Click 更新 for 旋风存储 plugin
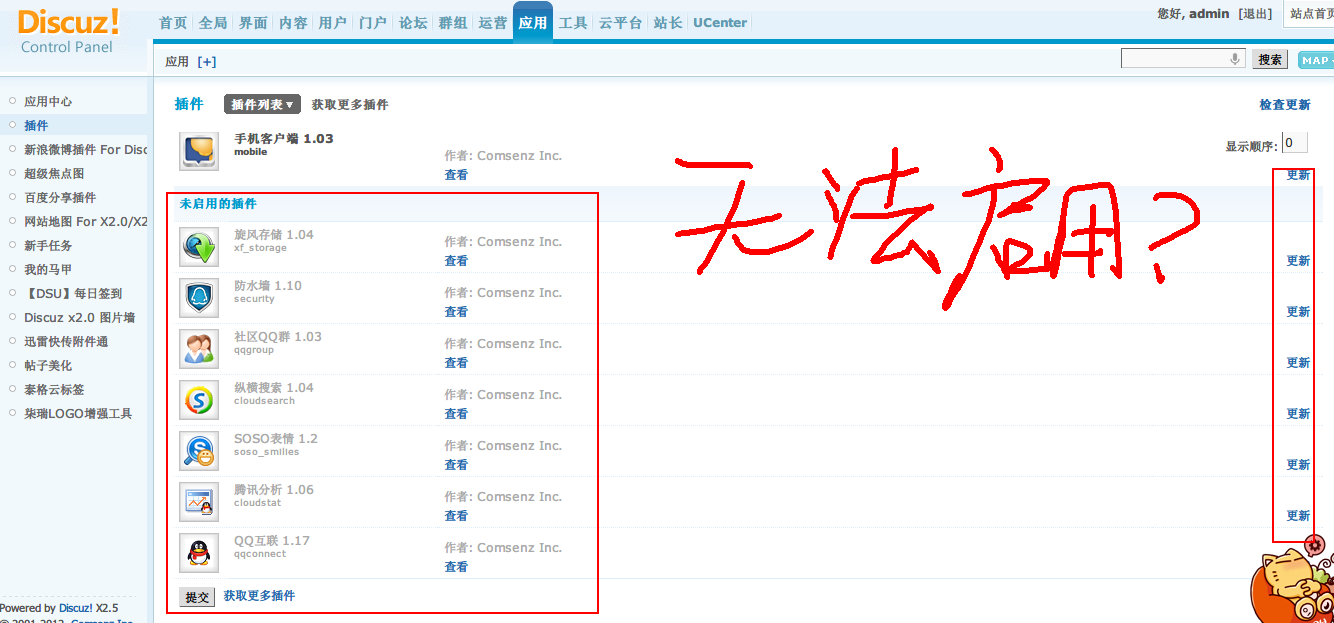 tap(1298, 261)
